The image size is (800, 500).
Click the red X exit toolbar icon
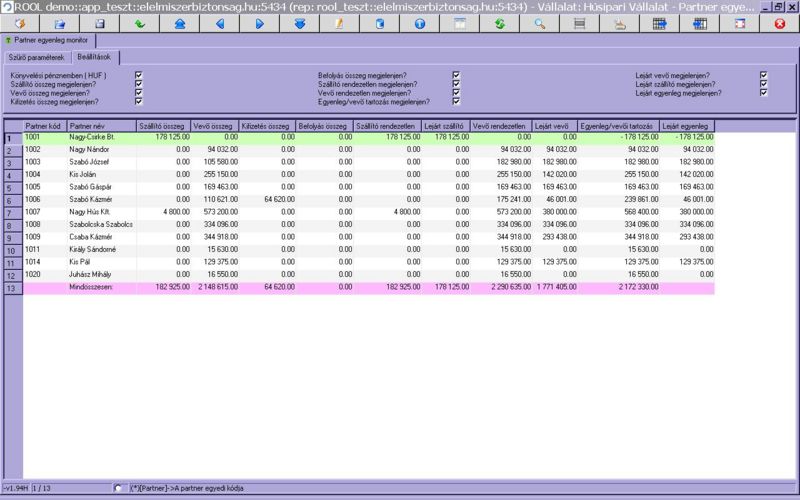(779, 23)
